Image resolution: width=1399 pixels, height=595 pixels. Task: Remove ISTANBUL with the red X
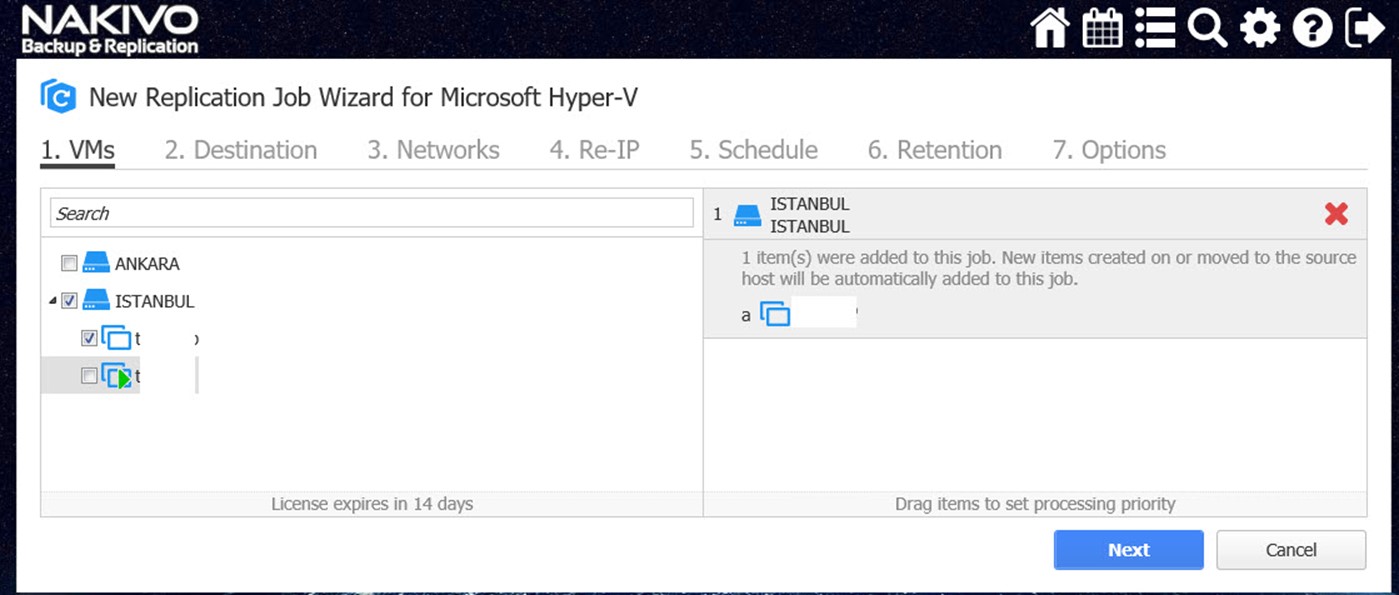[x=1336, y=213]
